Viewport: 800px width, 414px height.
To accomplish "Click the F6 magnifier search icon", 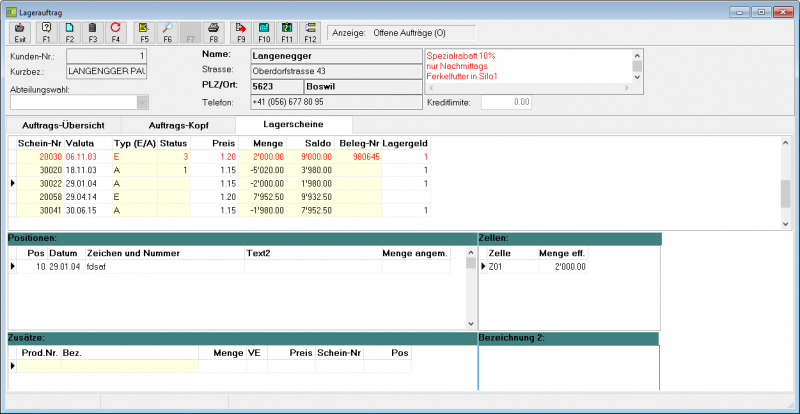I will pyautogui.click(x=167, y=32).
